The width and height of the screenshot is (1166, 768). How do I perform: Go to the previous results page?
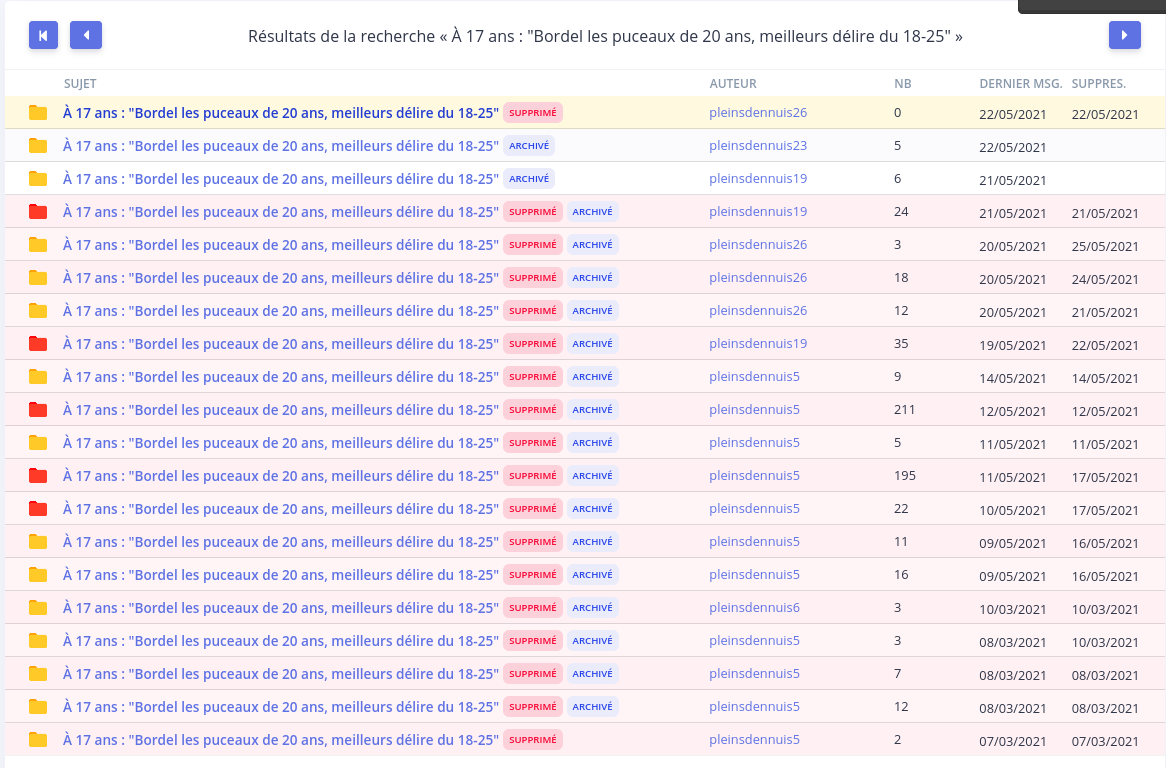coord(86,35)
